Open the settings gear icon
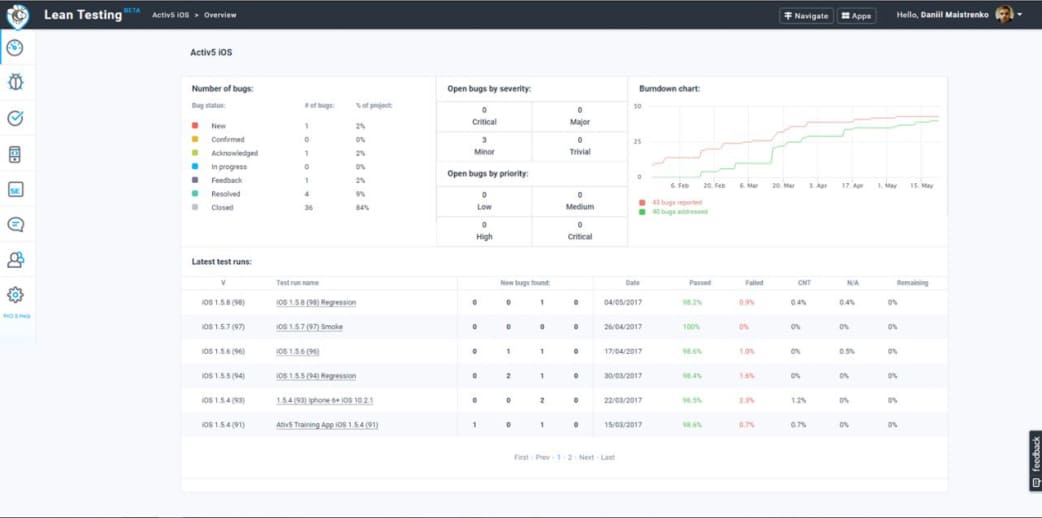The height and width of the screenshot is (518, 1042). point(15,295)
